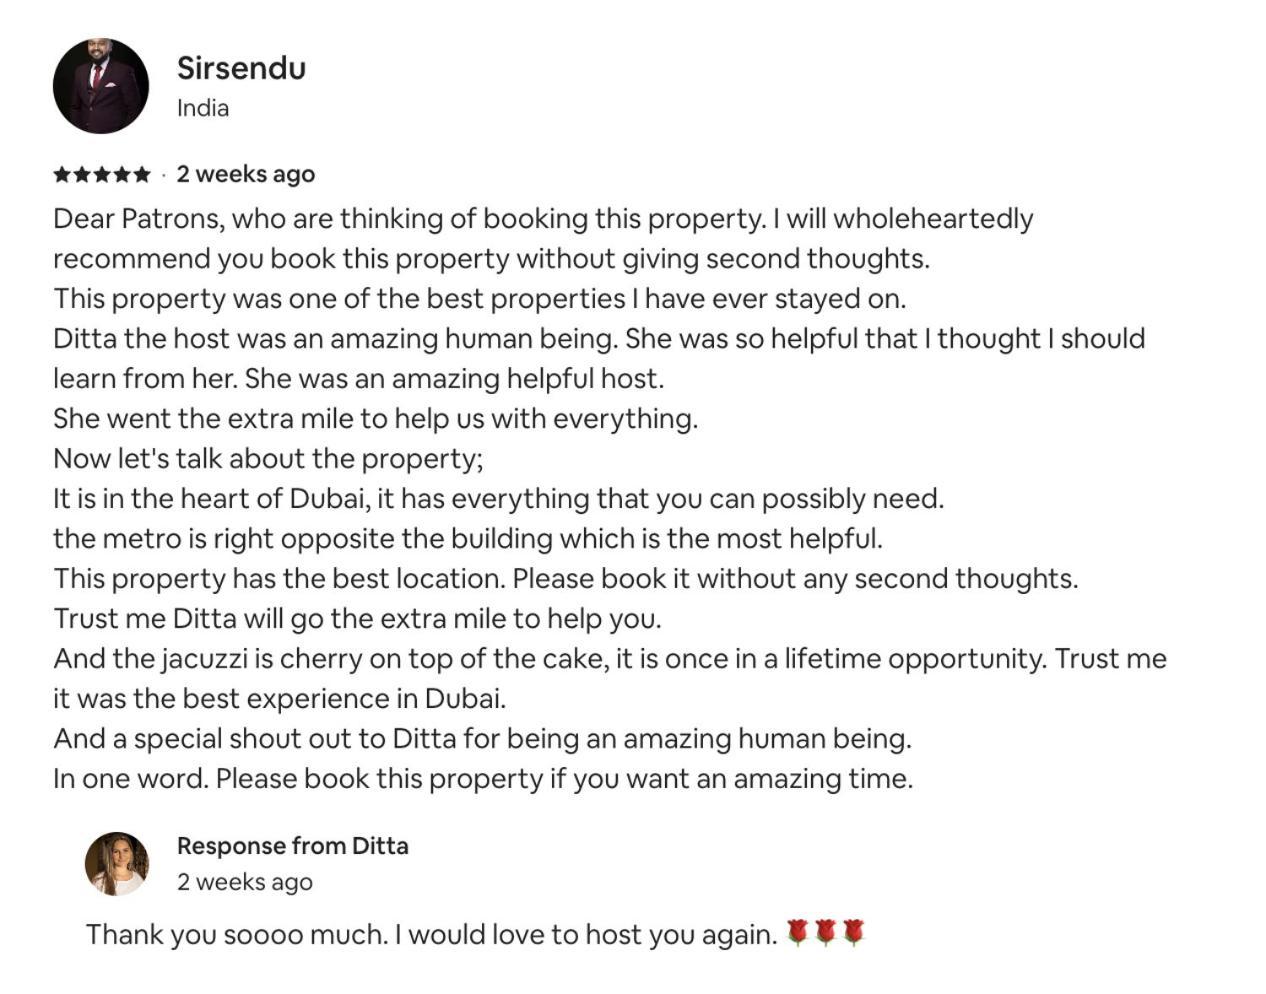Click the "special shout out to Ditta" line

point(482,739)
